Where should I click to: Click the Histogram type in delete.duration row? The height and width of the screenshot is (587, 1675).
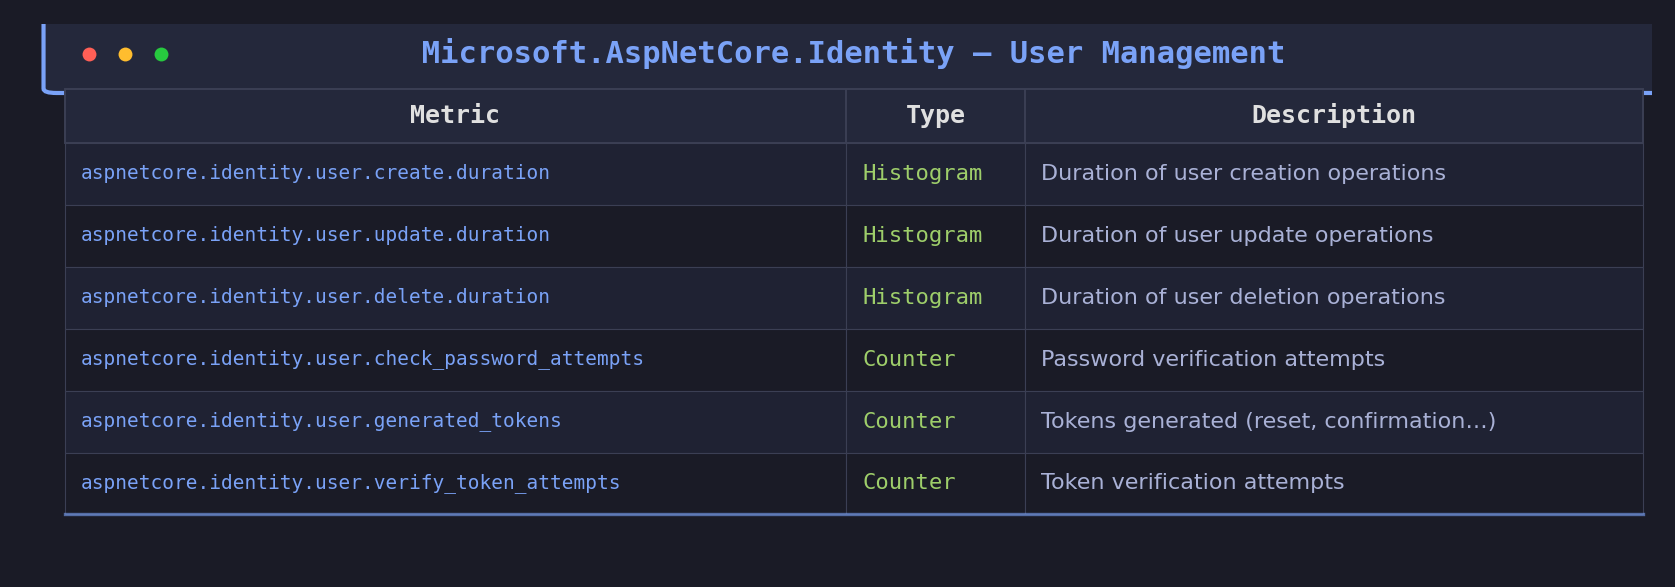(922, 297)
